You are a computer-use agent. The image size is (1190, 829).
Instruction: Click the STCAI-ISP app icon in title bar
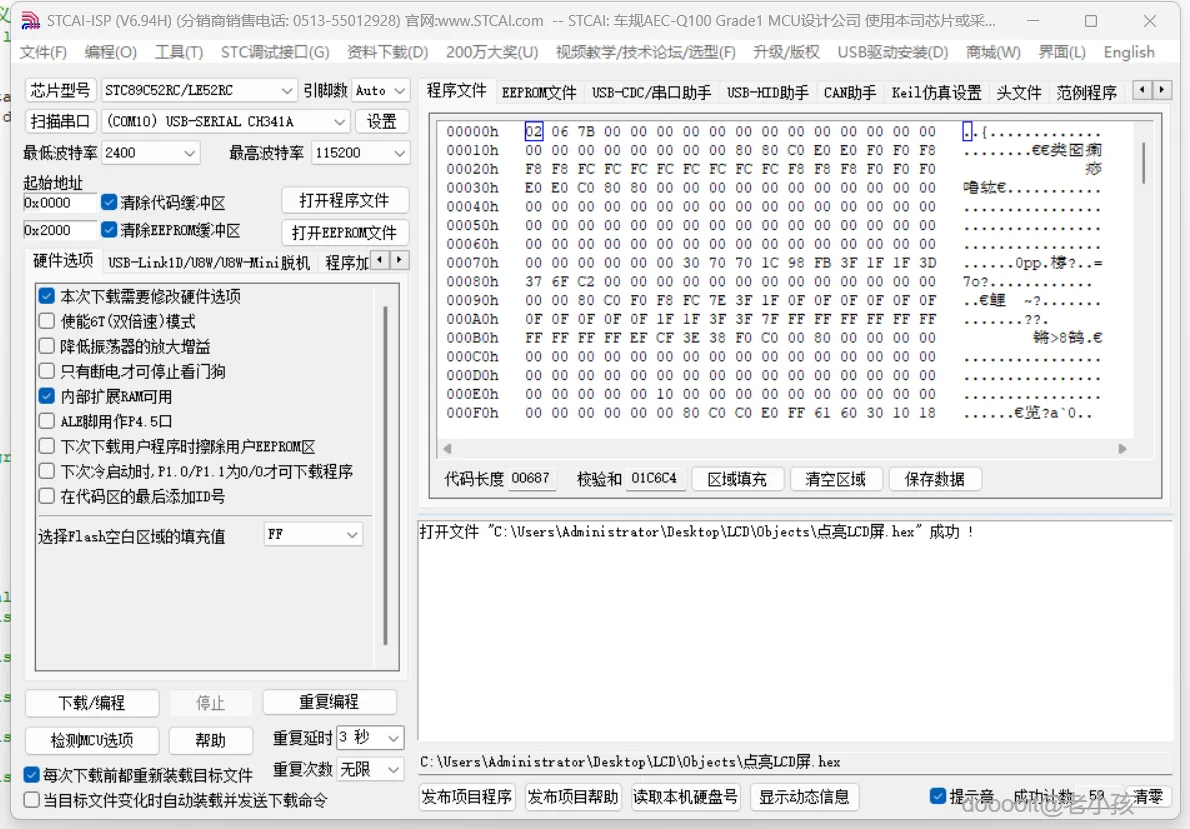tap(30, 20)
